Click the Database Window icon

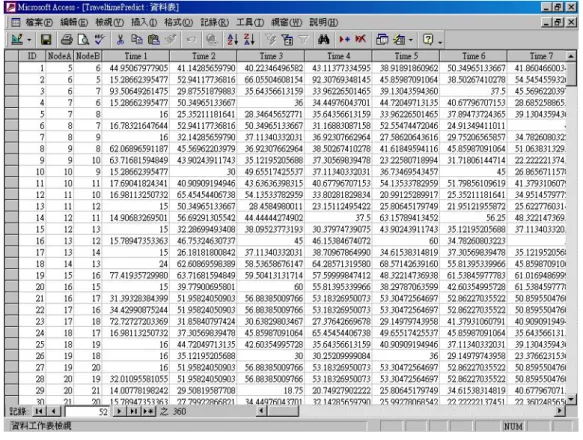tap(382, 39)
